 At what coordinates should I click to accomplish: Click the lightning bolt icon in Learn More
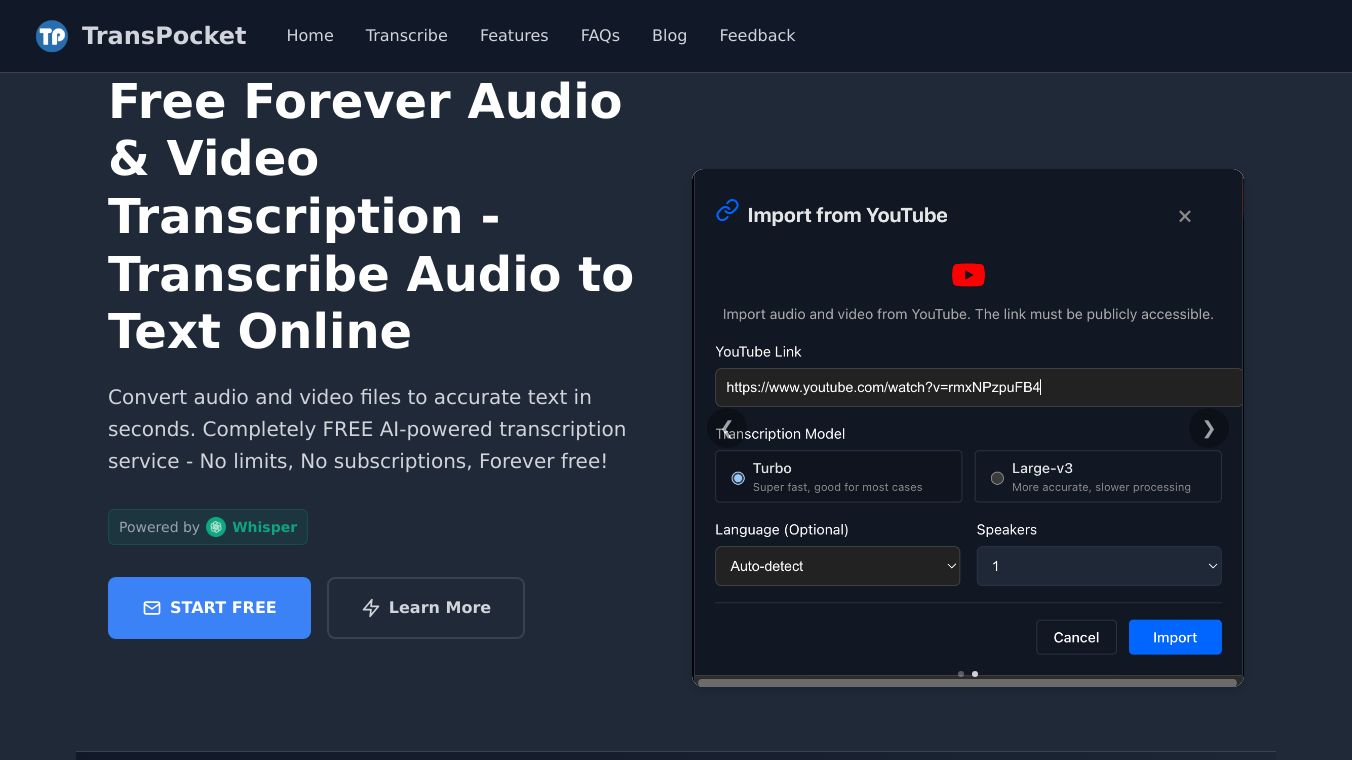coord(371,608)
